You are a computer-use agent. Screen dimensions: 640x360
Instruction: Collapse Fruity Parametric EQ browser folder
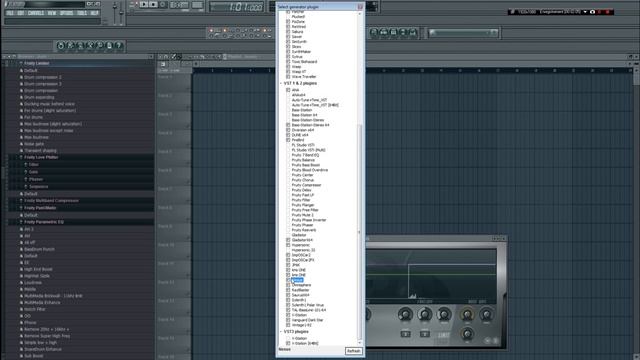click(x=21, y=222)
